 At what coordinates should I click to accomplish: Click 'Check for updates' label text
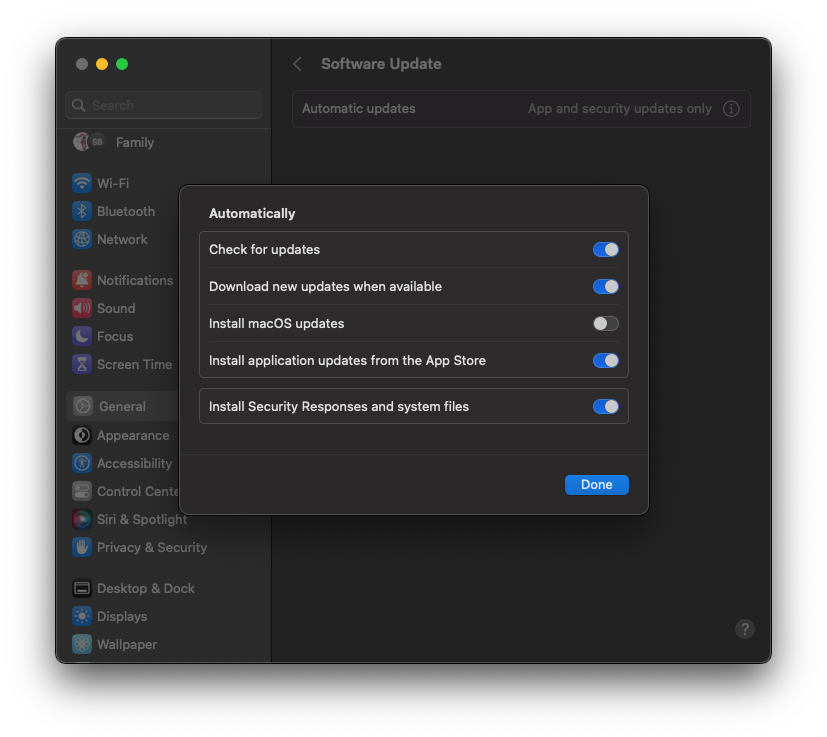(x=264, y=250)
